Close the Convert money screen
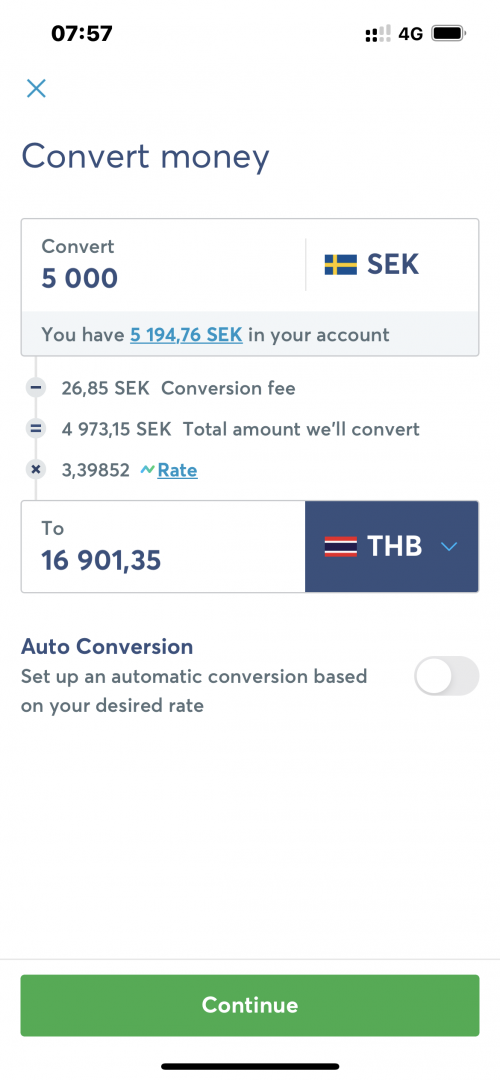Viewport: 500px width, 1080px height. pos(36,88)
